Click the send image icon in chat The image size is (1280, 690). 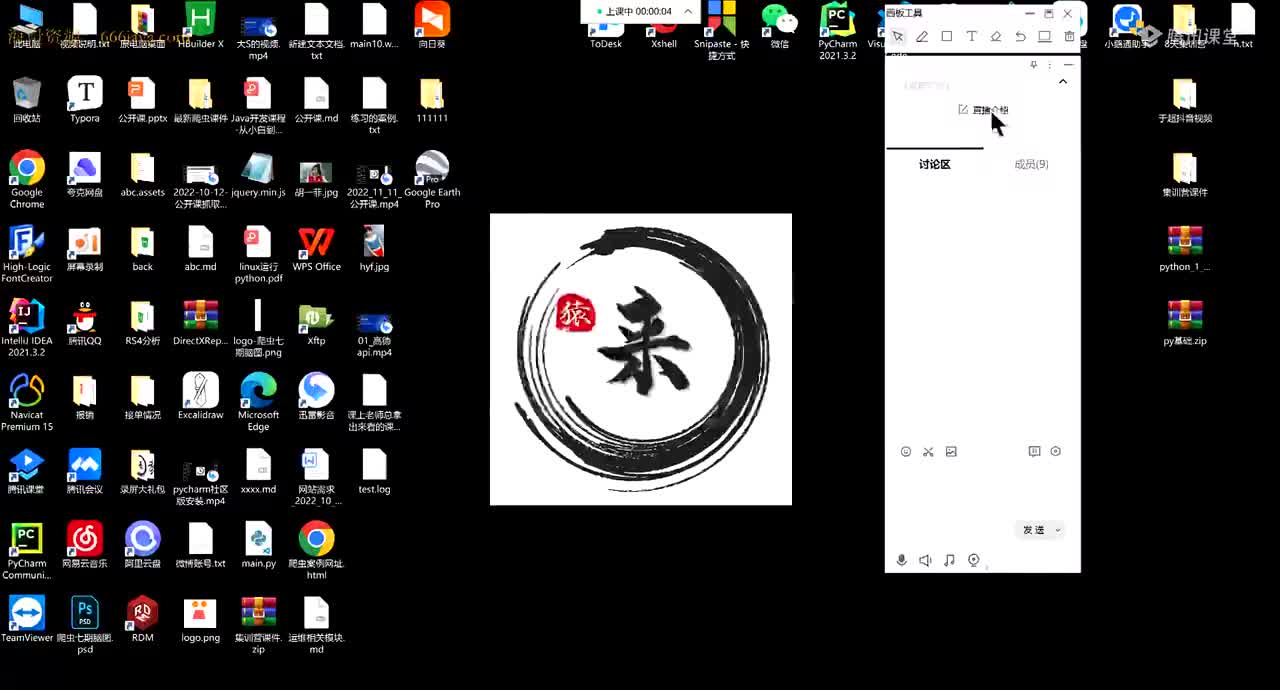(951, 452)
